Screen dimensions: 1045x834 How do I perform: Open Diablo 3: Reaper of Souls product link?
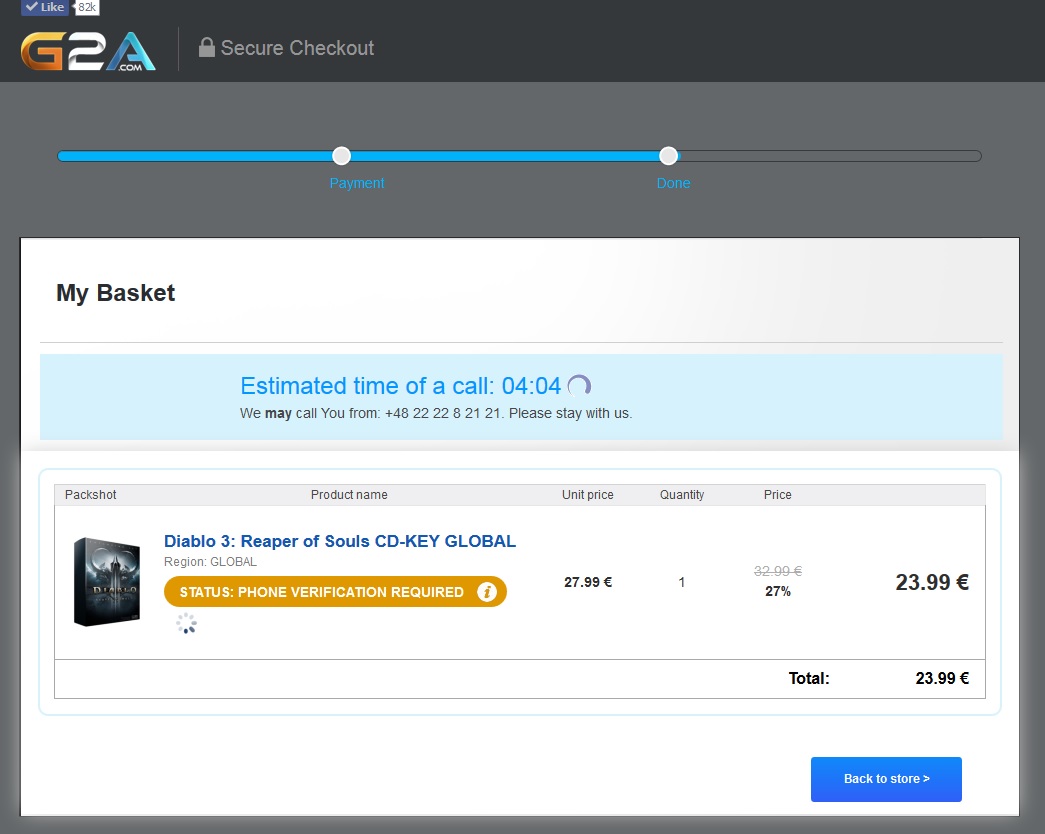click(x=340, y=541)
